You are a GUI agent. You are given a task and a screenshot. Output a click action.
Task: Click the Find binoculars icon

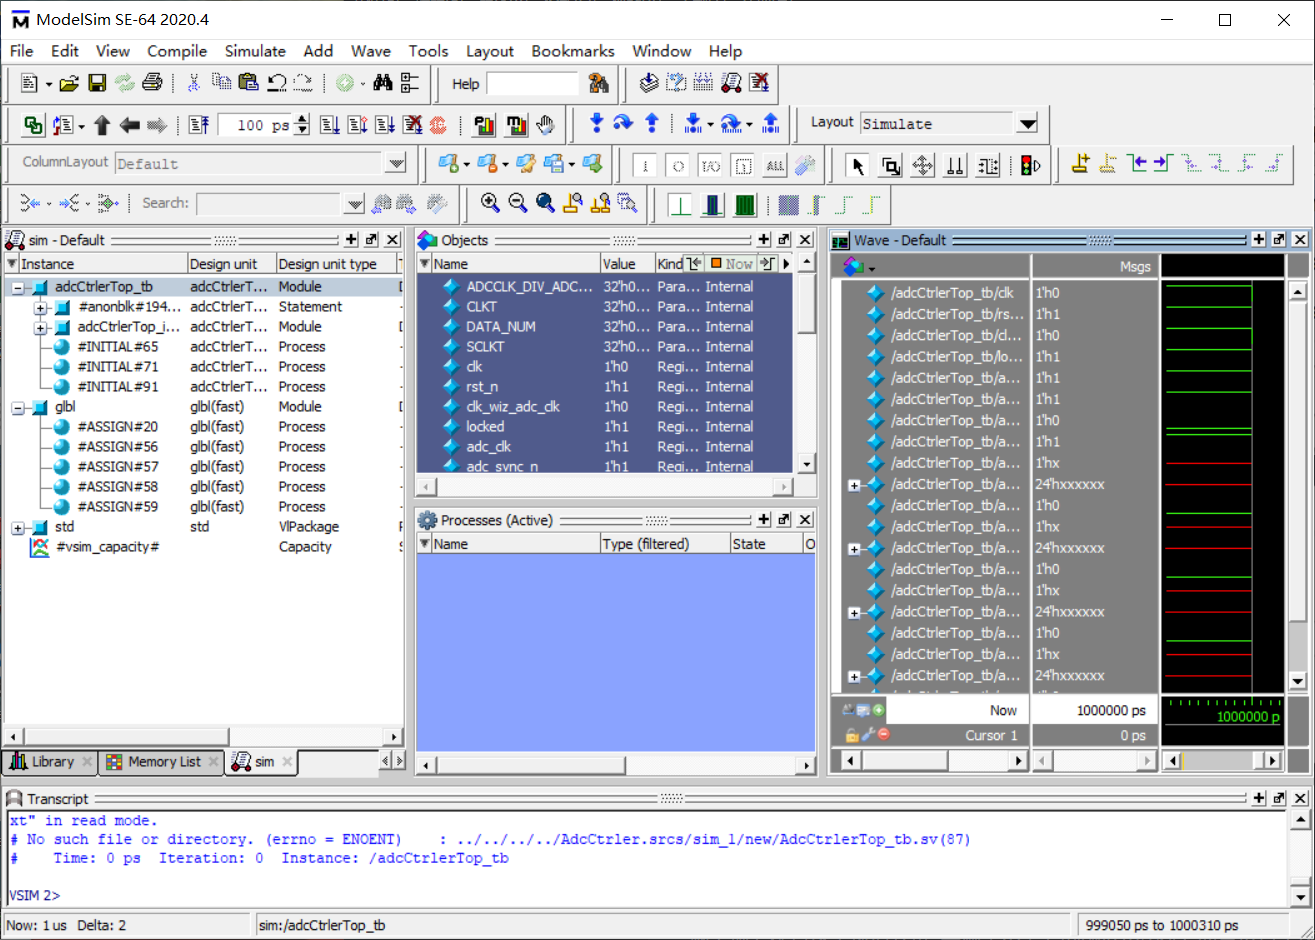point(383,83)
